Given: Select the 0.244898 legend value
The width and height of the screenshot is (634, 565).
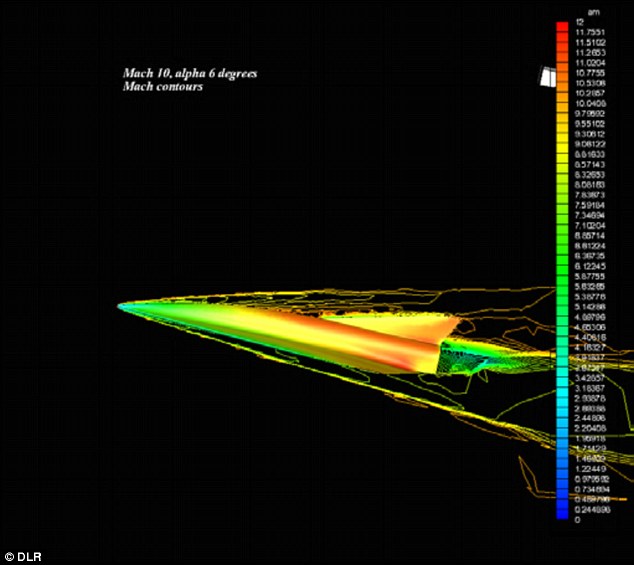Looking at the screenshot, I should pos(589,510).
